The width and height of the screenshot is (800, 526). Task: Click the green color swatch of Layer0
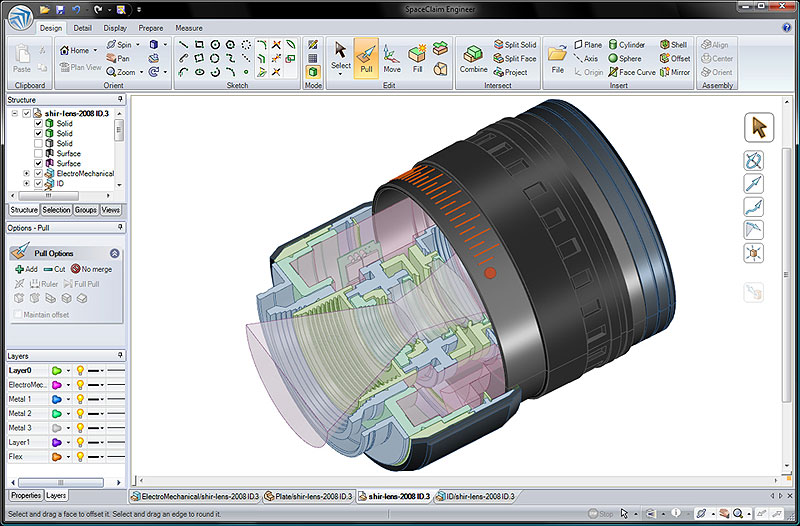56,370
